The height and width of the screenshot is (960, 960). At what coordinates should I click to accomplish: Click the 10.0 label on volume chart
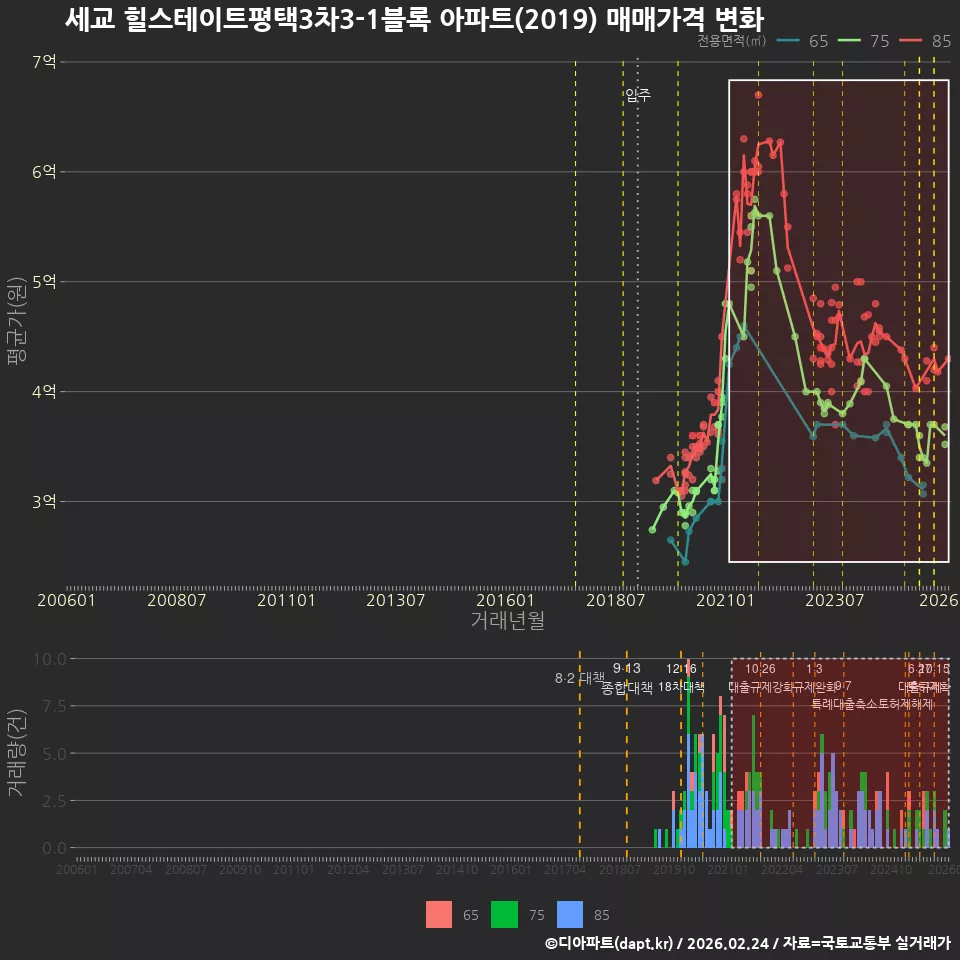(50, 659)
